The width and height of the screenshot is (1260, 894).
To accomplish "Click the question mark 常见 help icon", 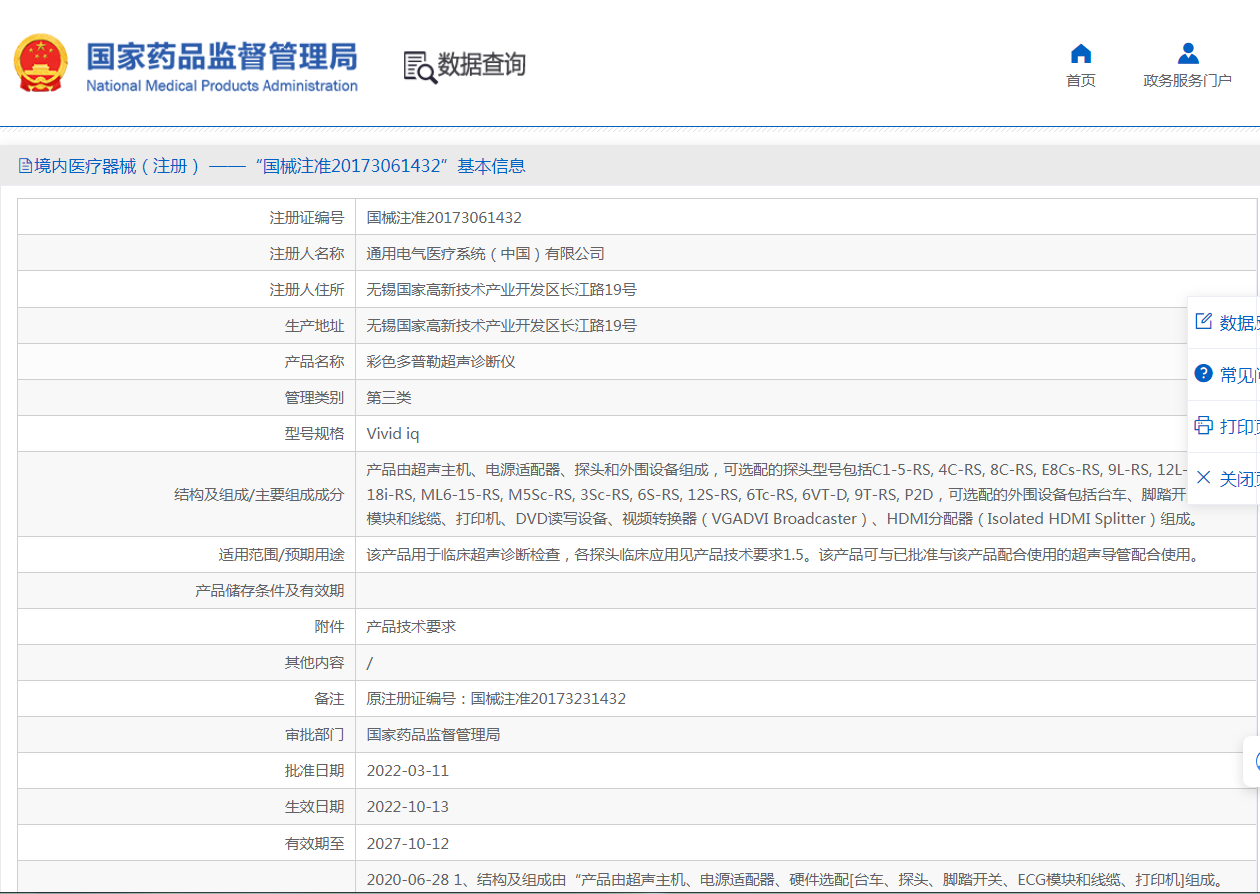I will 1204,373.
